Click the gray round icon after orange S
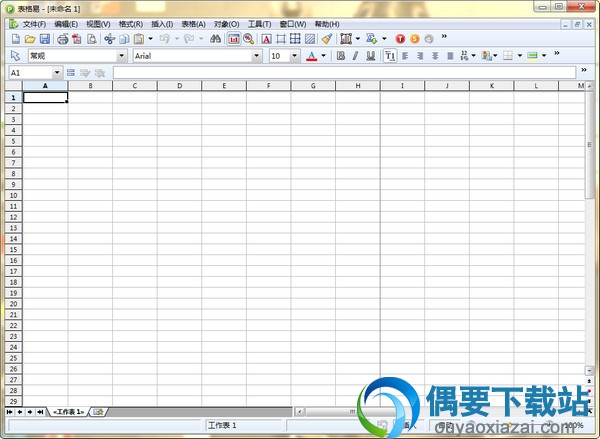The image size is (600, 439). coord(429,39)
